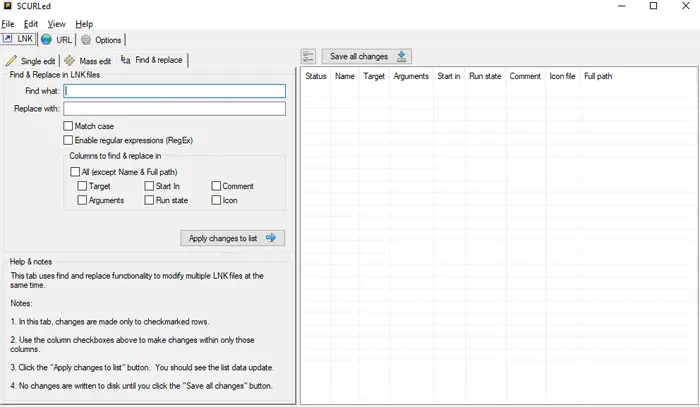
Task: Sort by the Name column header
Action: tap(345, 76)
